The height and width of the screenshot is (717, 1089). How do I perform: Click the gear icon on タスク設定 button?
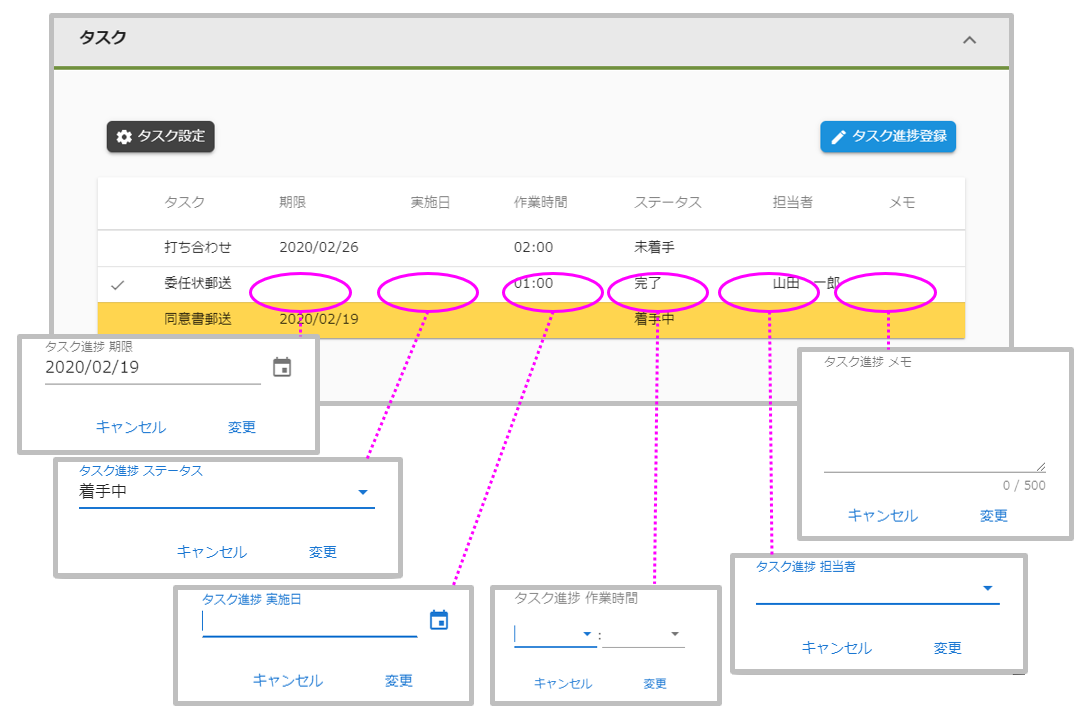click(124, 137)
